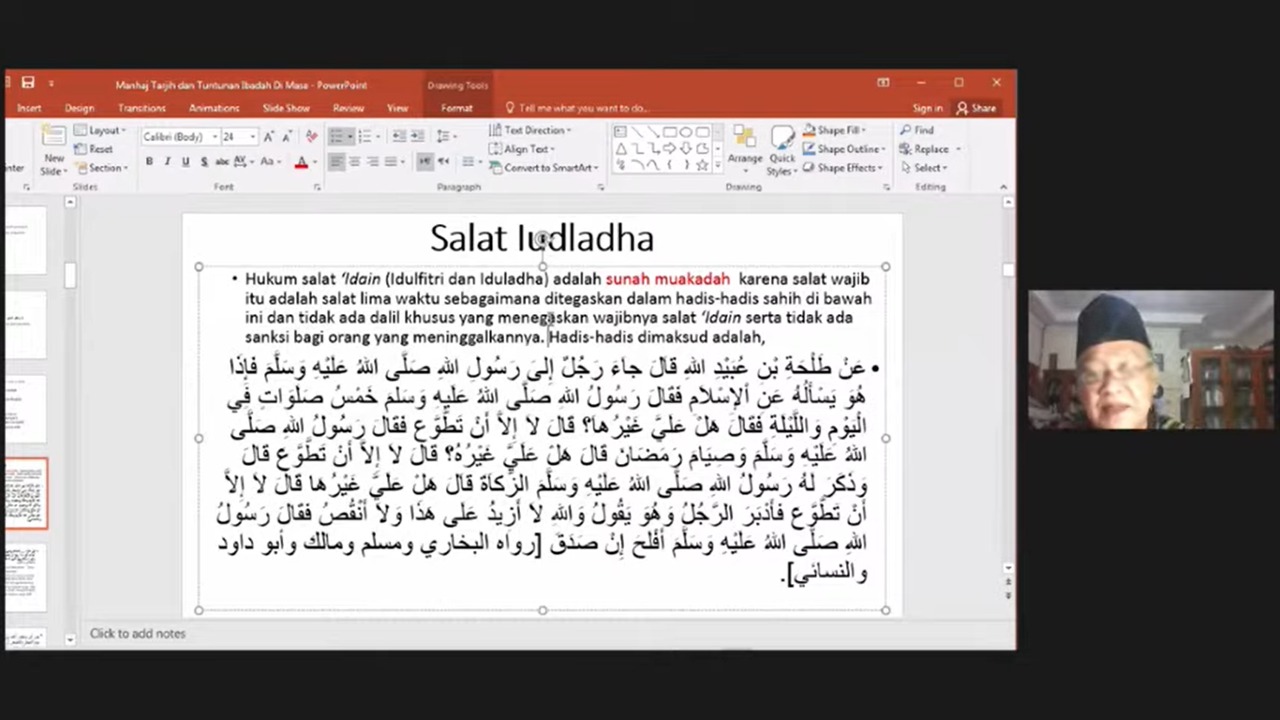Toggle Align Left paragraph alignment

click(336, 161)
